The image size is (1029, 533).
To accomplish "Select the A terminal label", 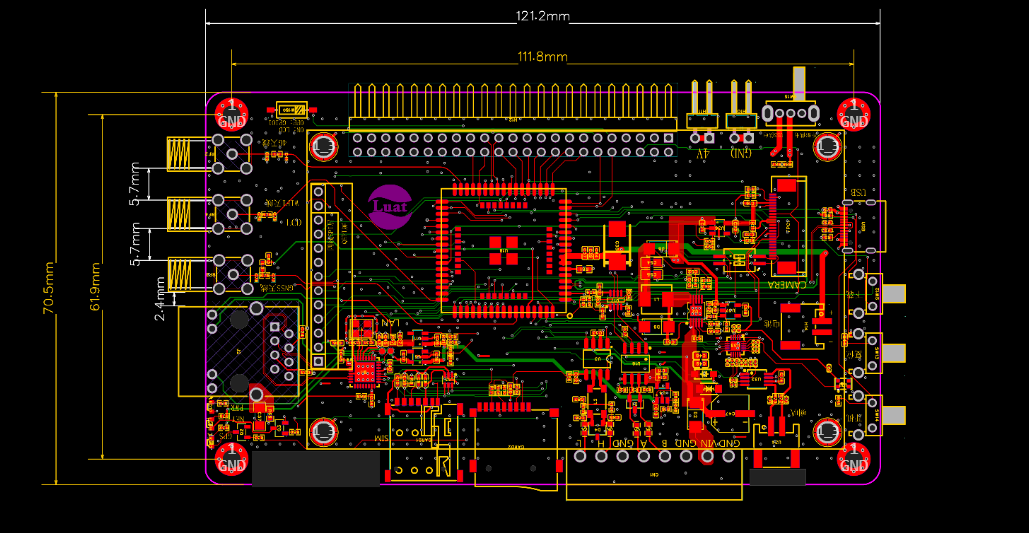I will 643,442.
